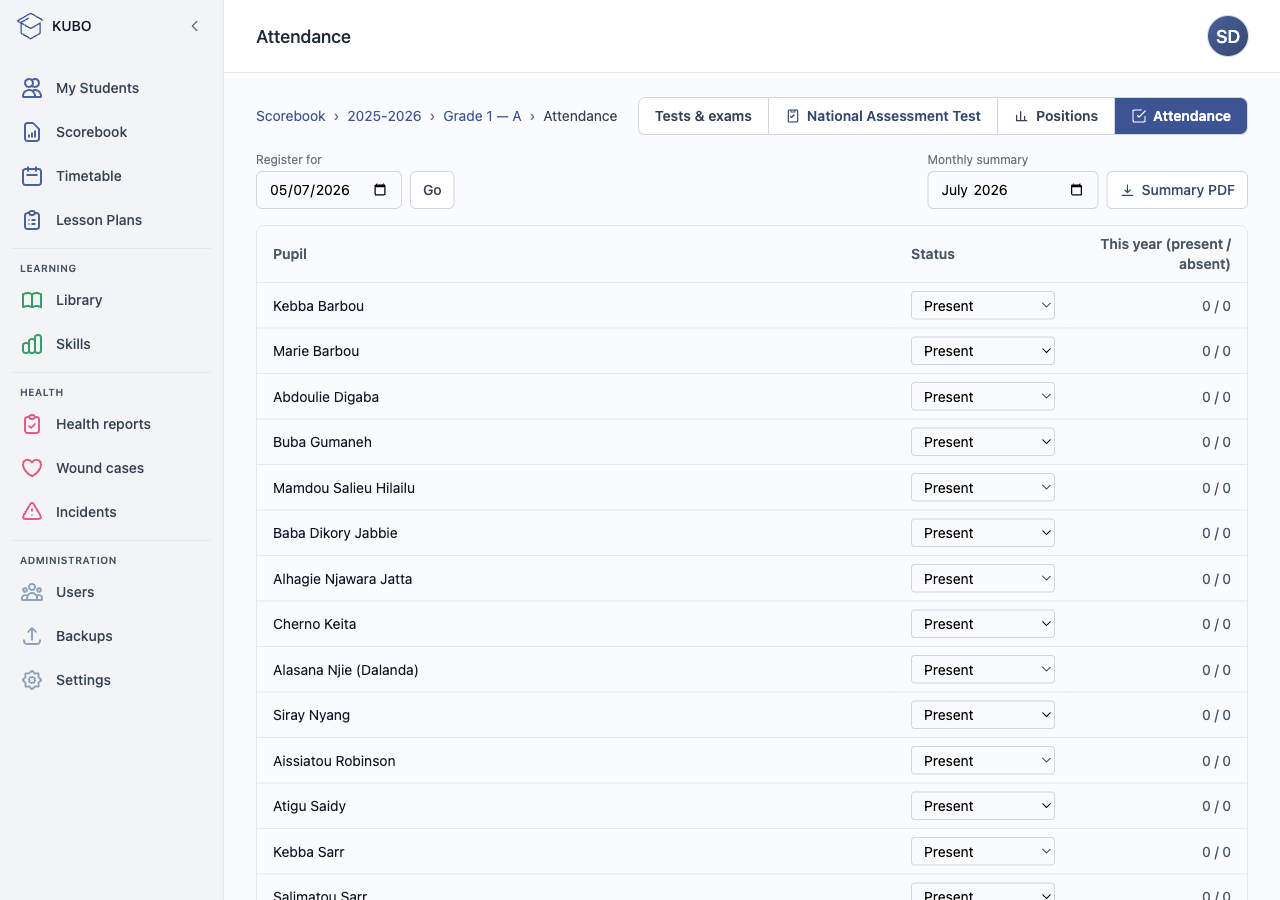
Task: Click the Pupil column header
Action: (x=290, y=254)
